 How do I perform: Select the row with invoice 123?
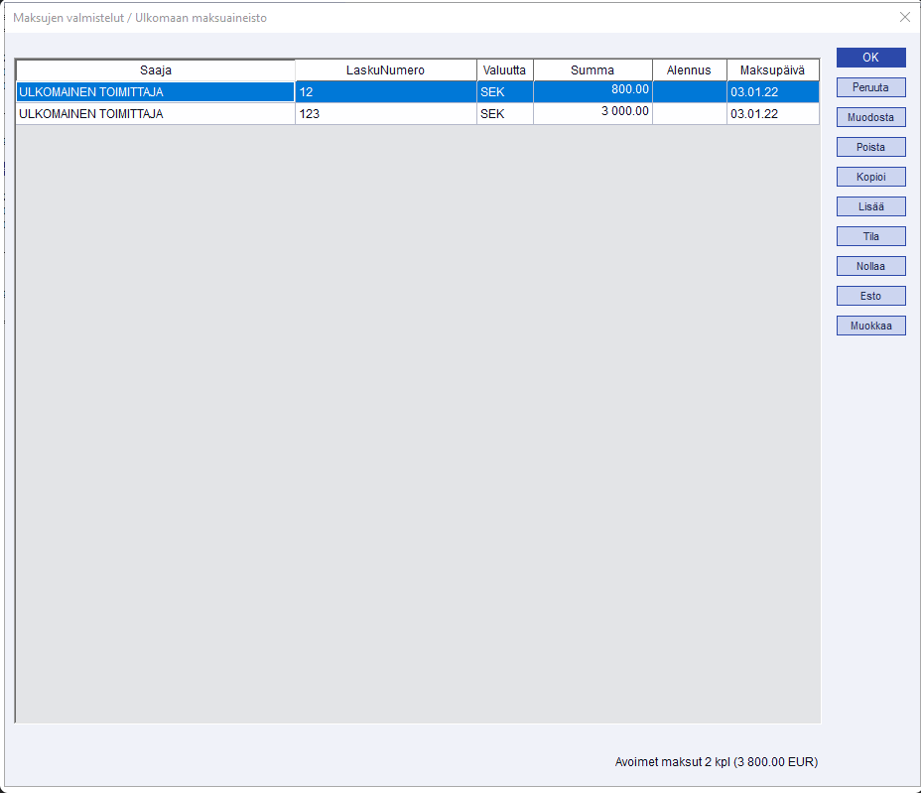pos(385,114)
